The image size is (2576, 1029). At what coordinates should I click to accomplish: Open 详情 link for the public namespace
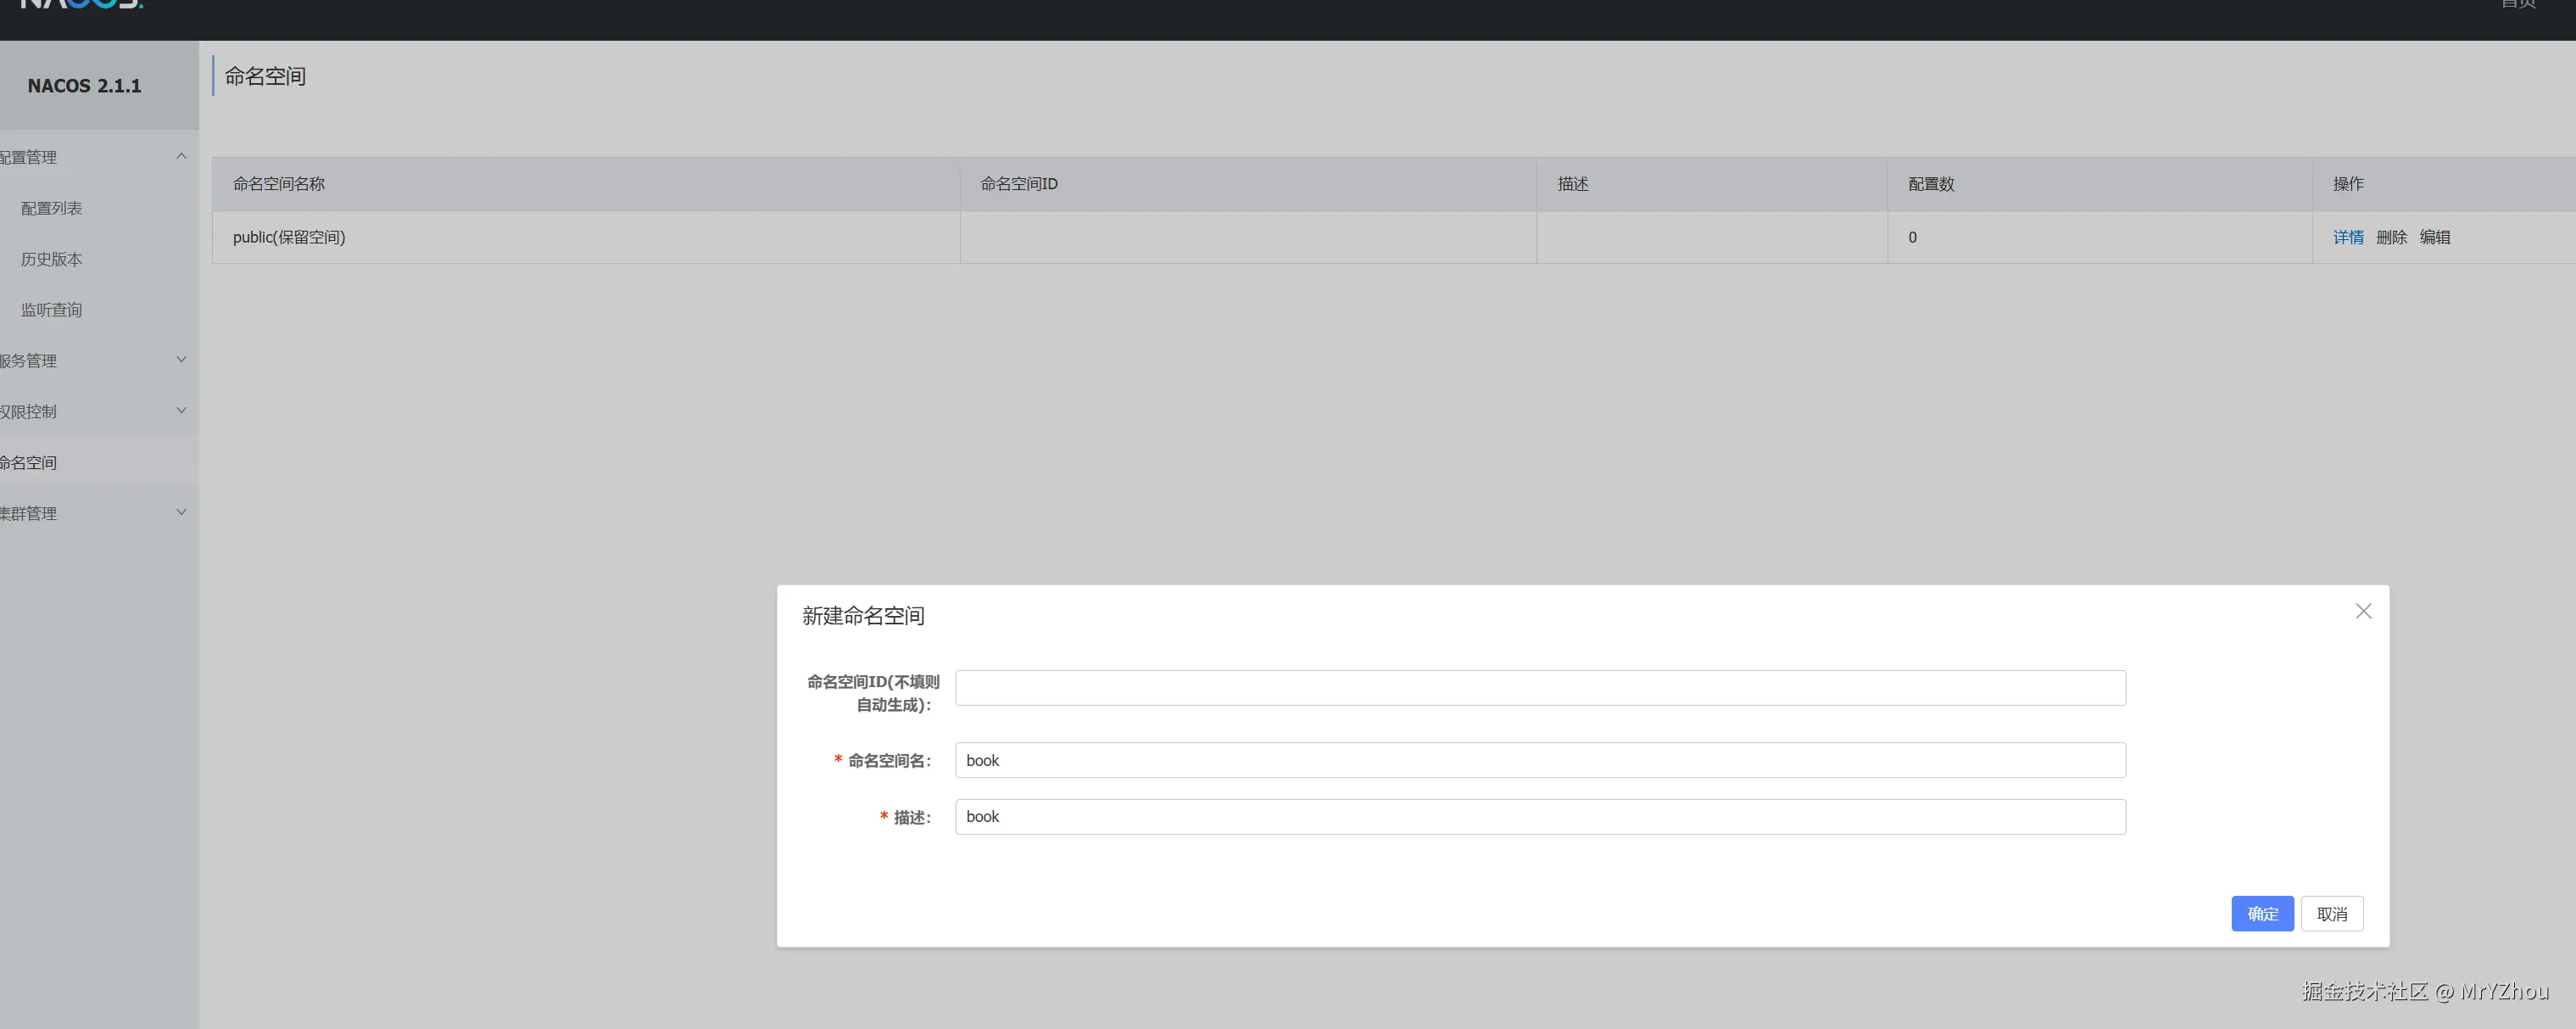pyautogui.click(x=2348, y=237)
